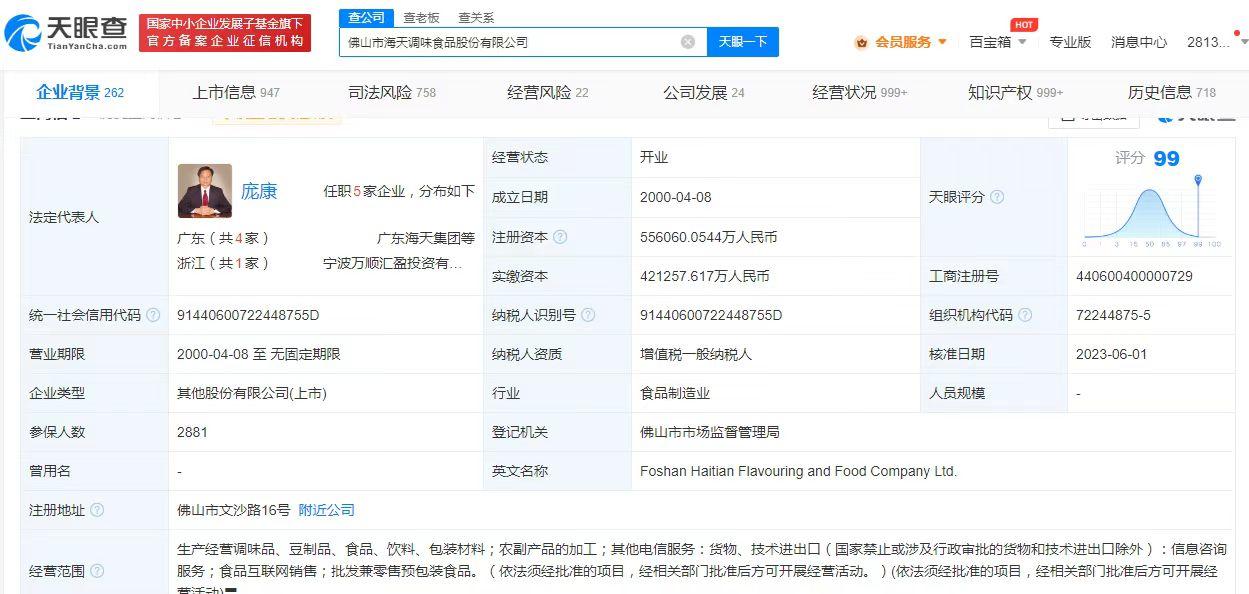Open the 经营风险 tab
Image resolution: width=1249 pixels, height=594 pixels.
tap(548, 93)
